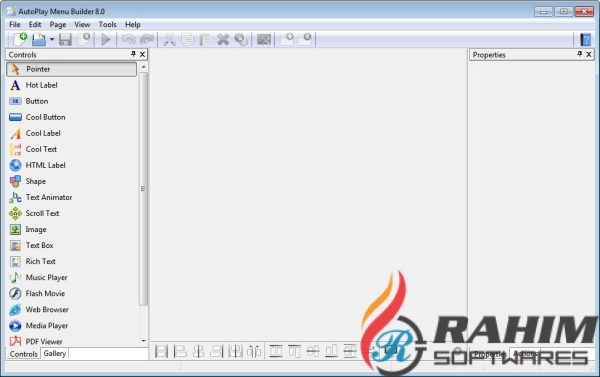The image size is (600, 377).
Task: Select the HTML Label control
Action: [x=71, y=165]
